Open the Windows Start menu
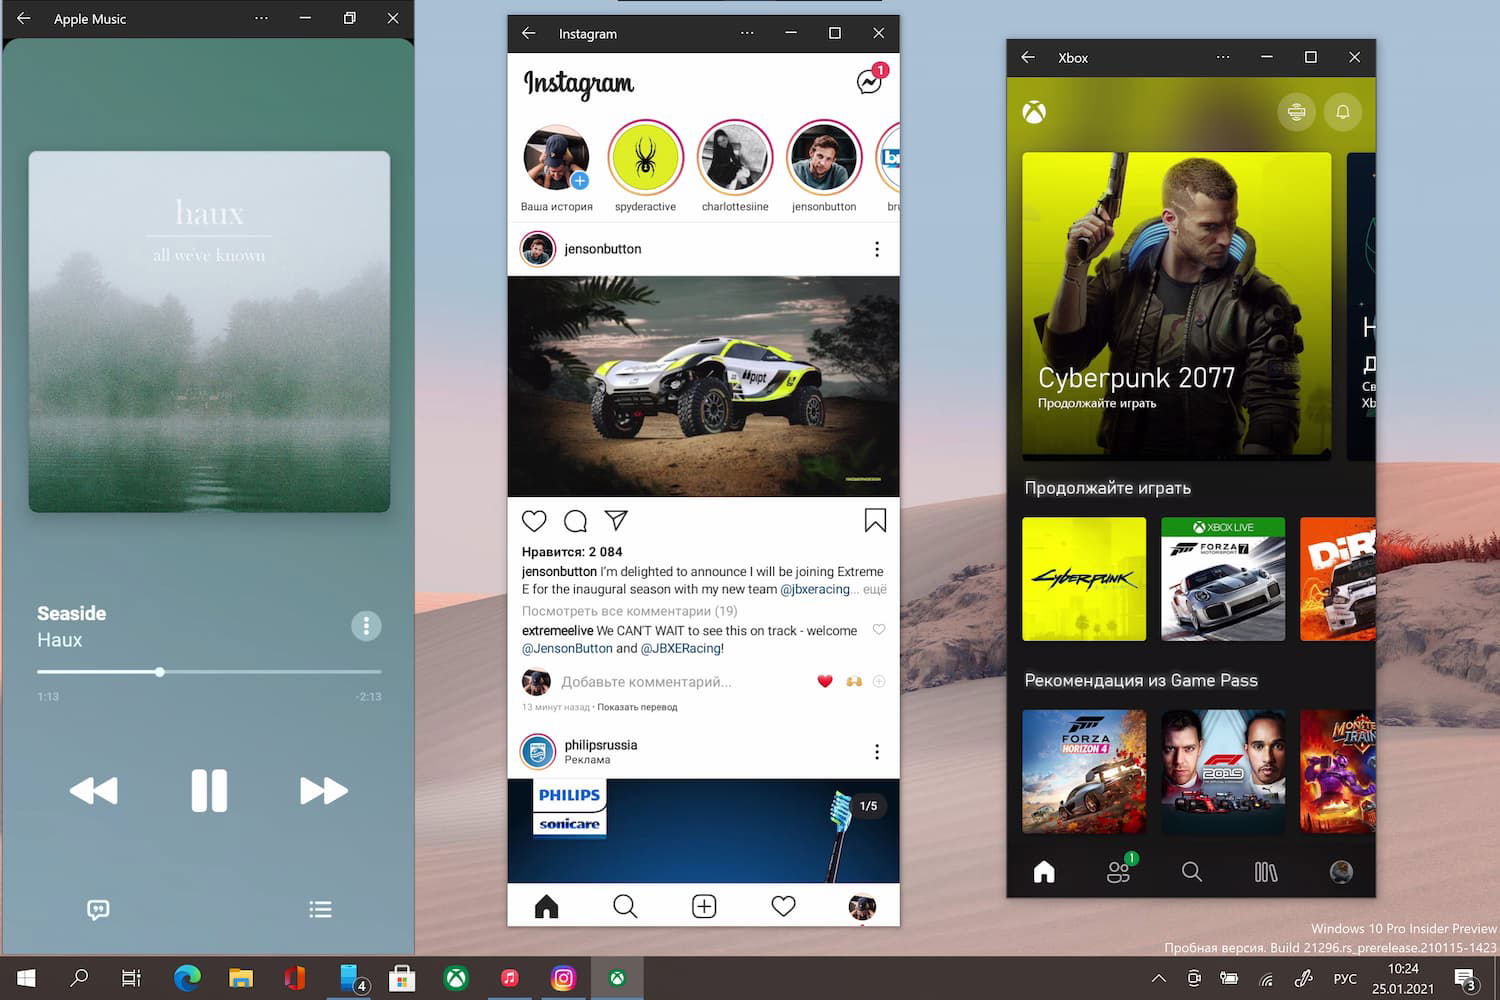The image size is (1500, 1000). pyautogui.click(x=27, y=978)
